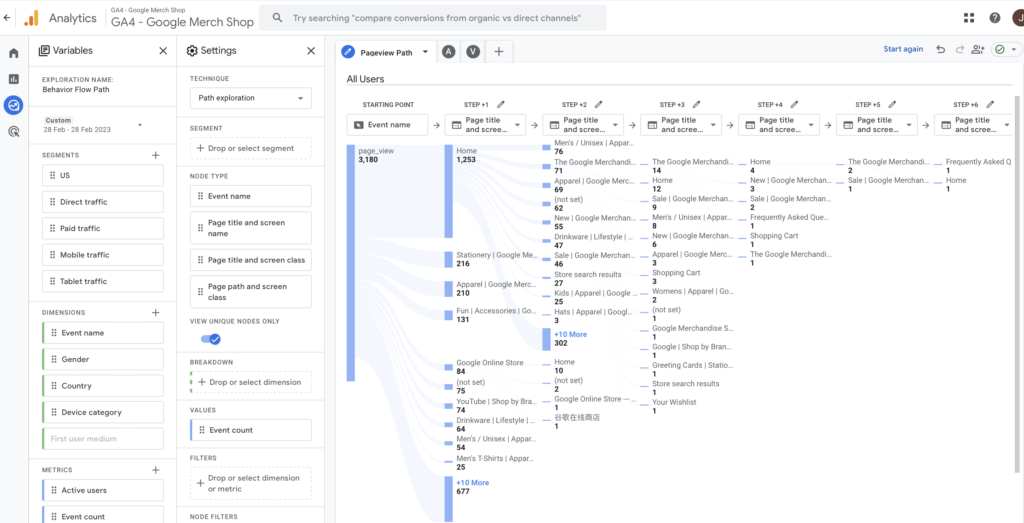Open the custom date range dropdown
The image size is (1024, 523).
click(92, 125)
